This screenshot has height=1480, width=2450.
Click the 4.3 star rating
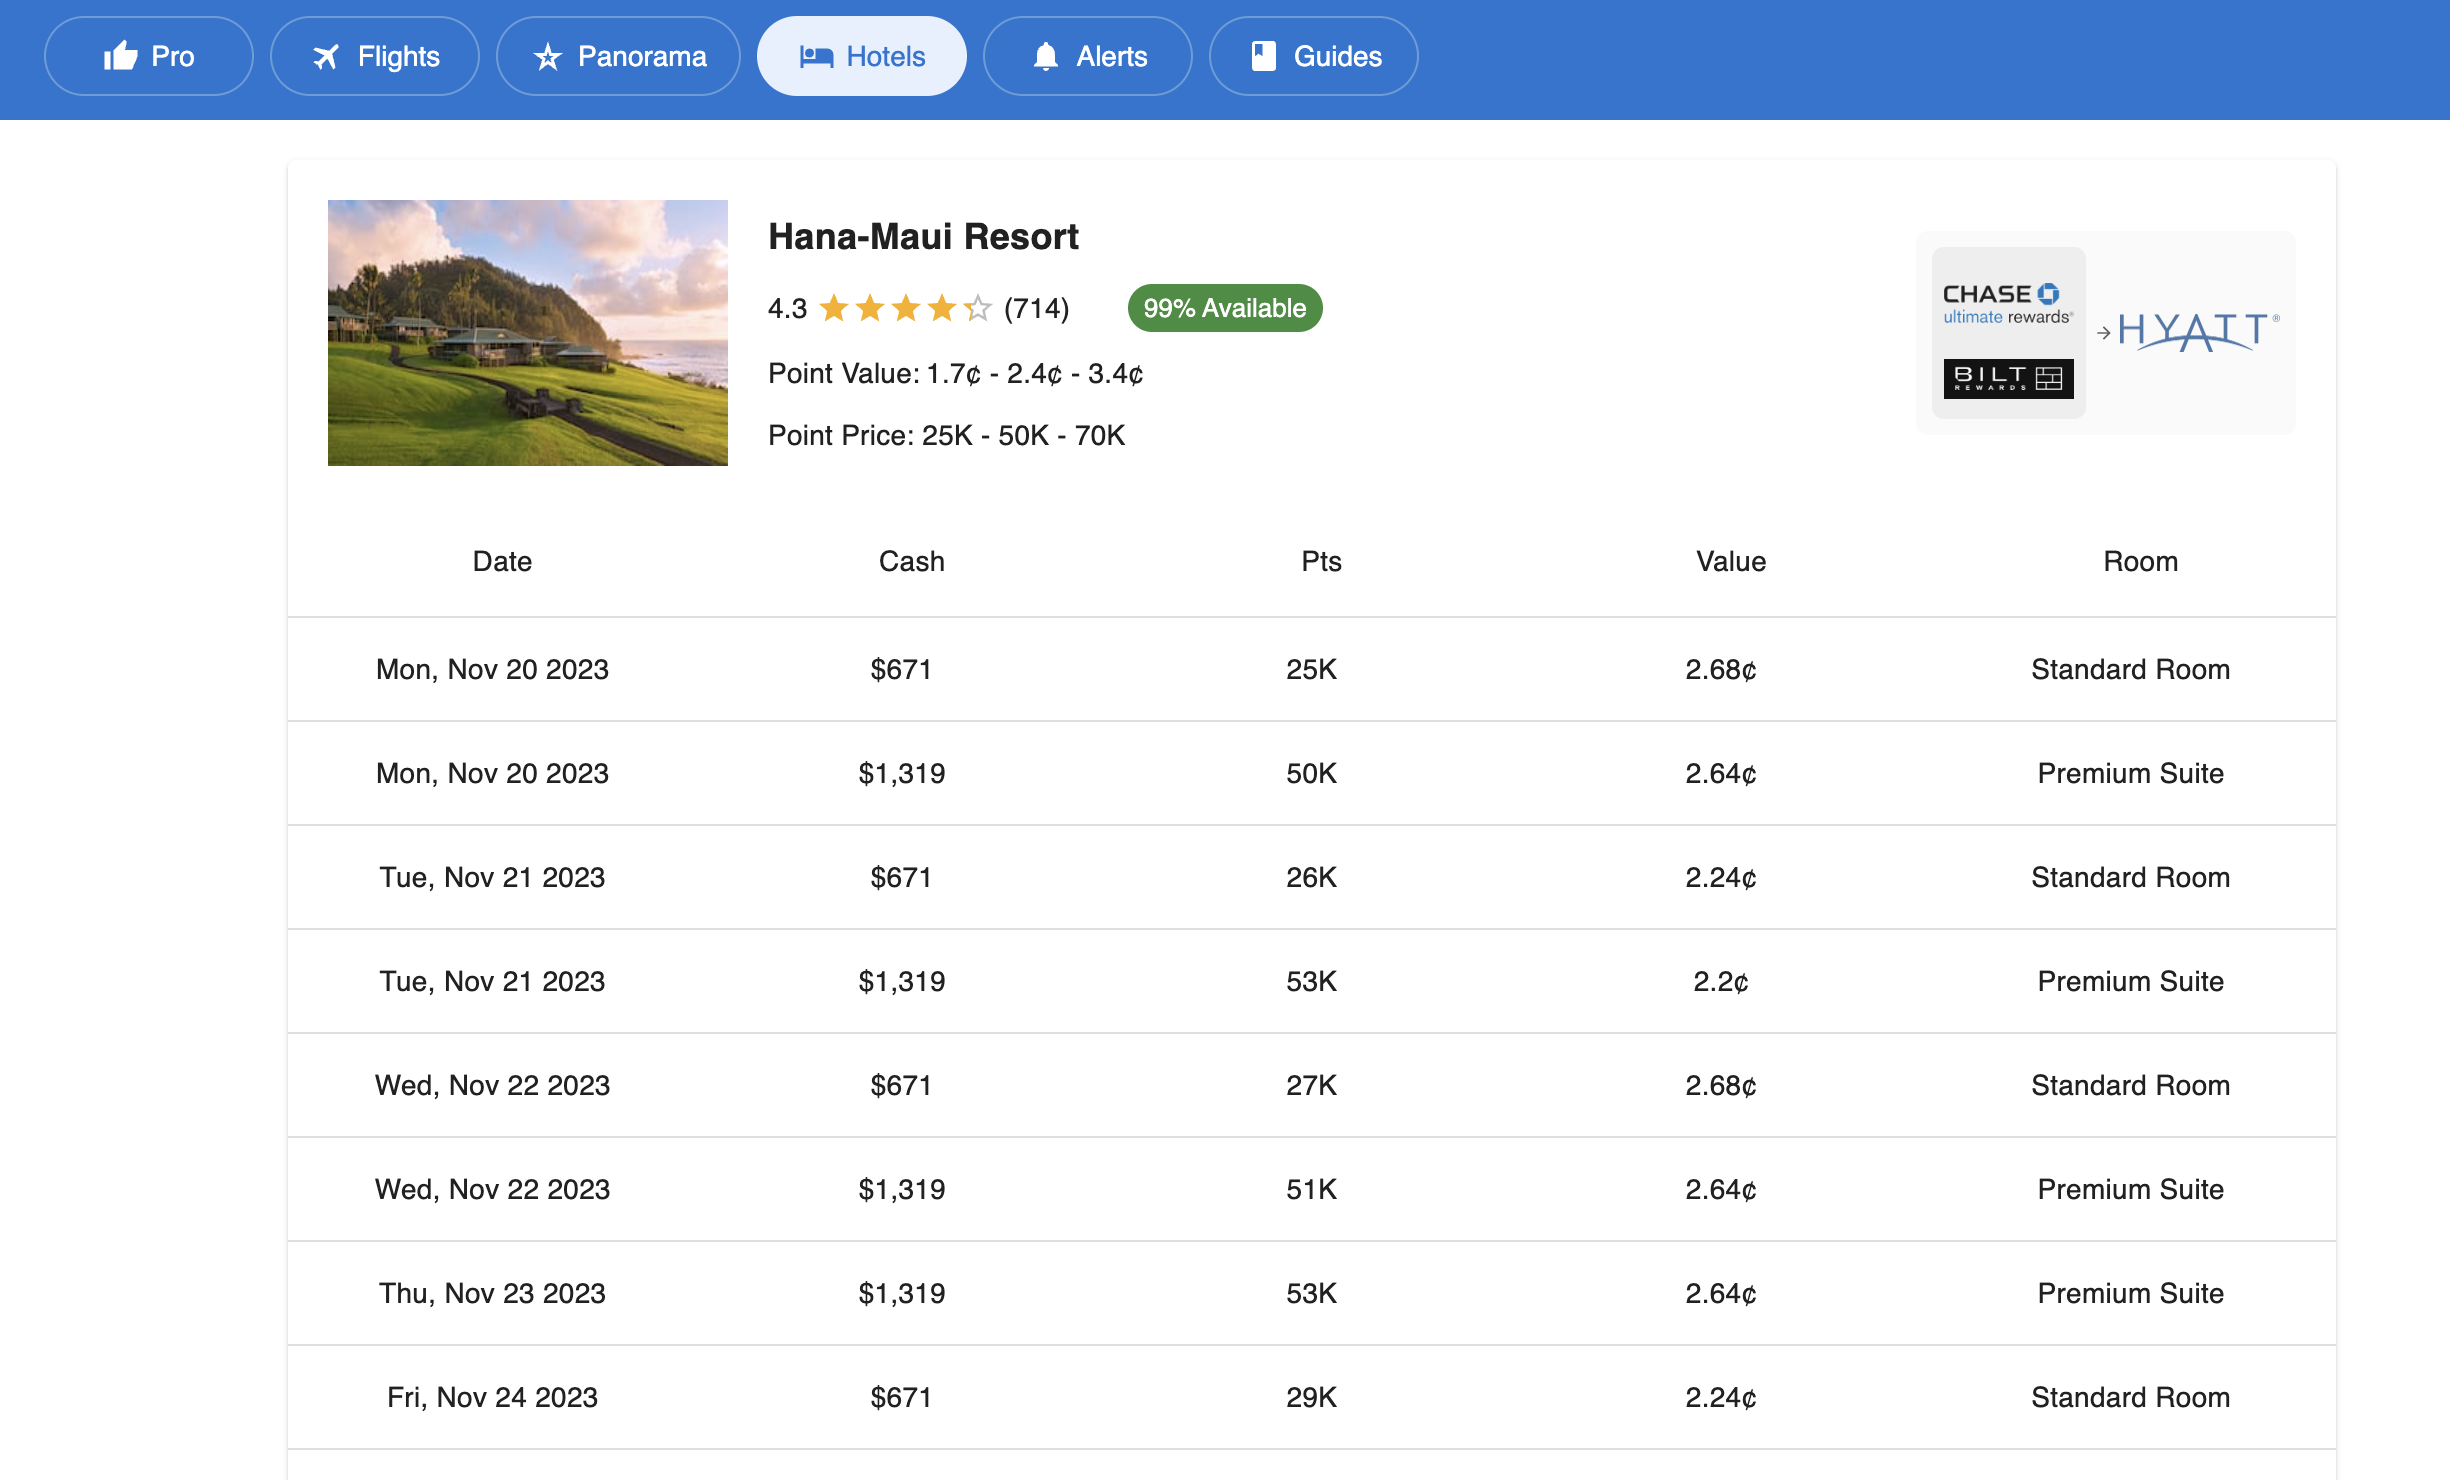(x=788, y=308)
